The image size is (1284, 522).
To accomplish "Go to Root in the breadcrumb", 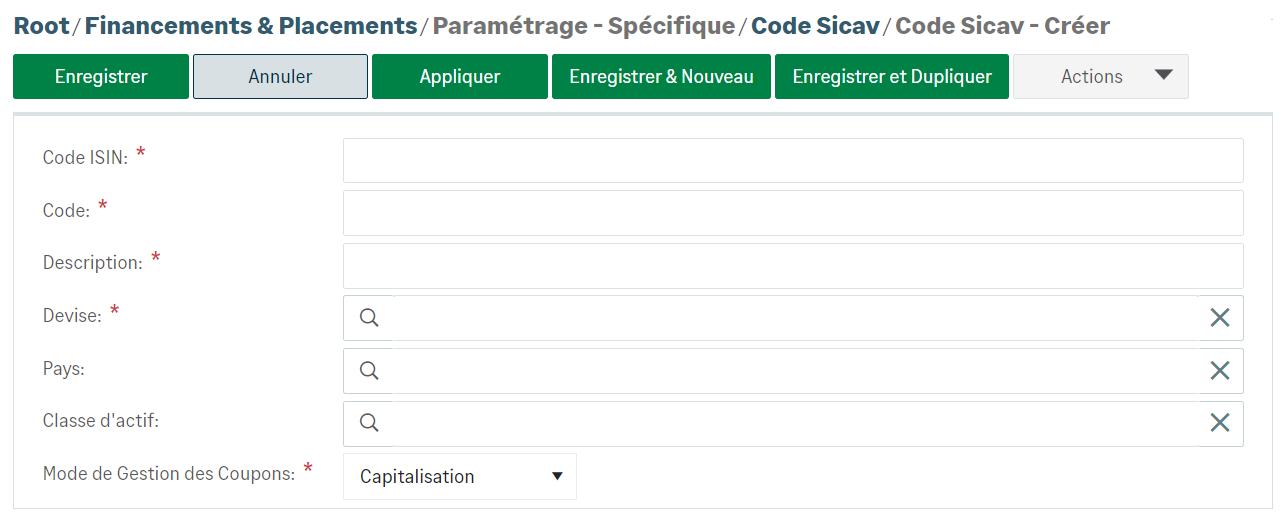I will point(42,26).
